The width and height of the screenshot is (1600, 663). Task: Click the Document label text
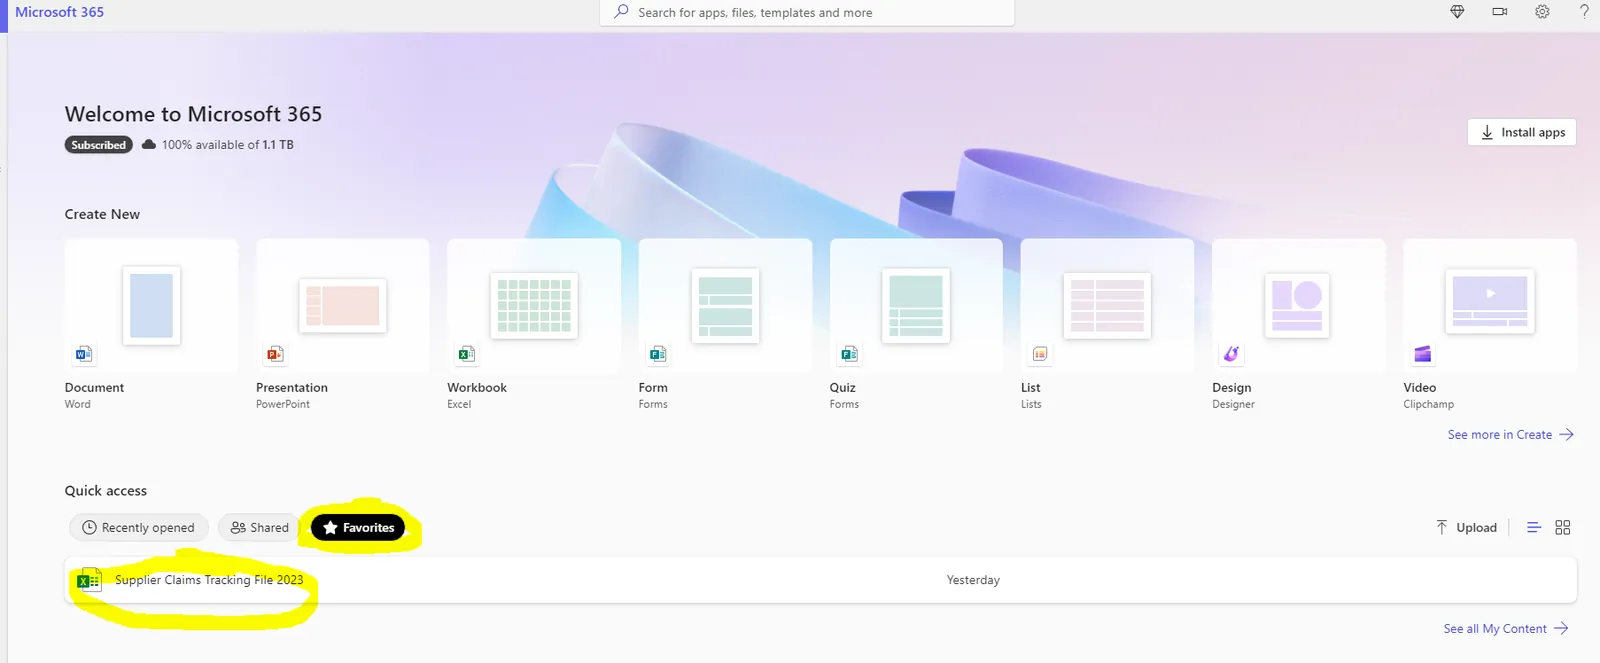coord(94,387)
